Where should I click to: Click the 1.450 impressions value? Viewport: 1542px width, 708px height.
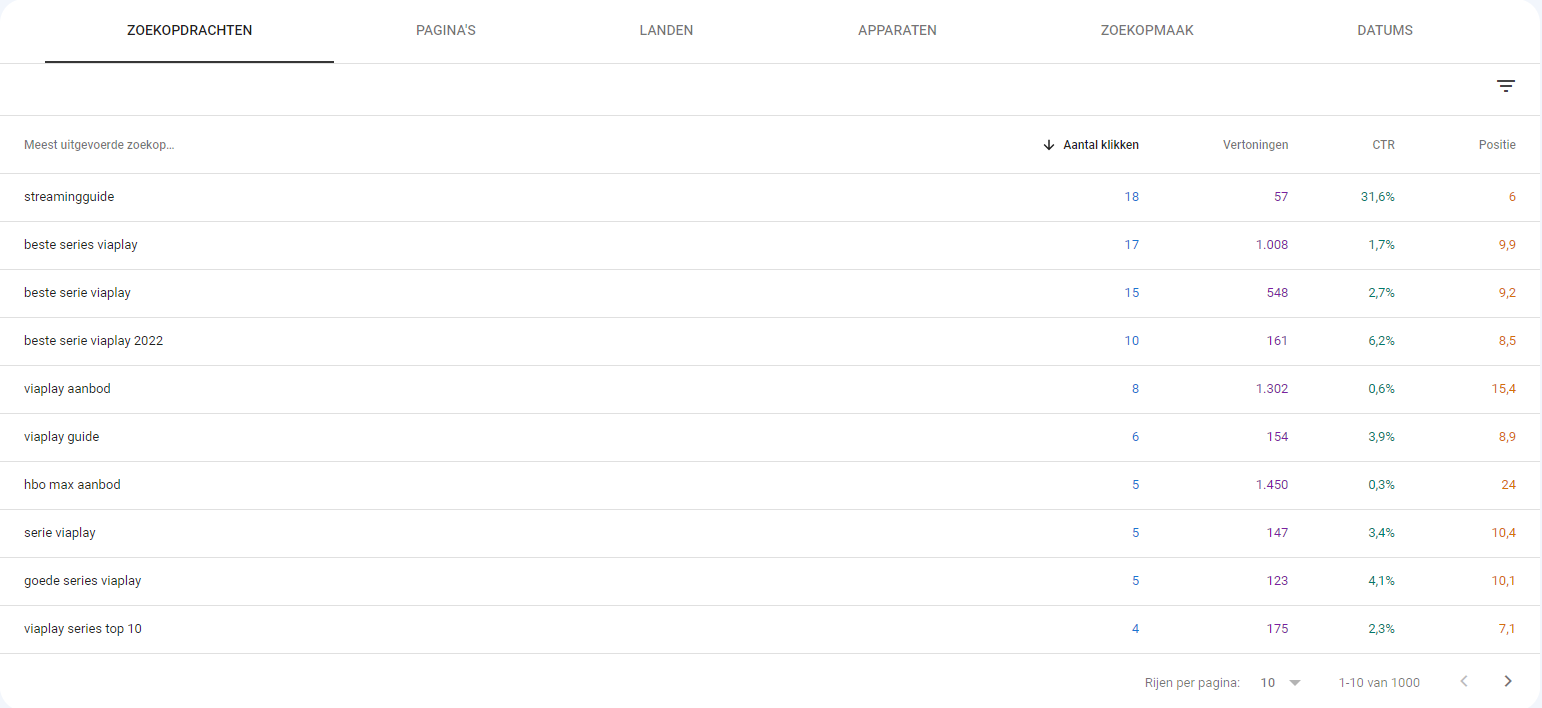[x=1272, y=485]
